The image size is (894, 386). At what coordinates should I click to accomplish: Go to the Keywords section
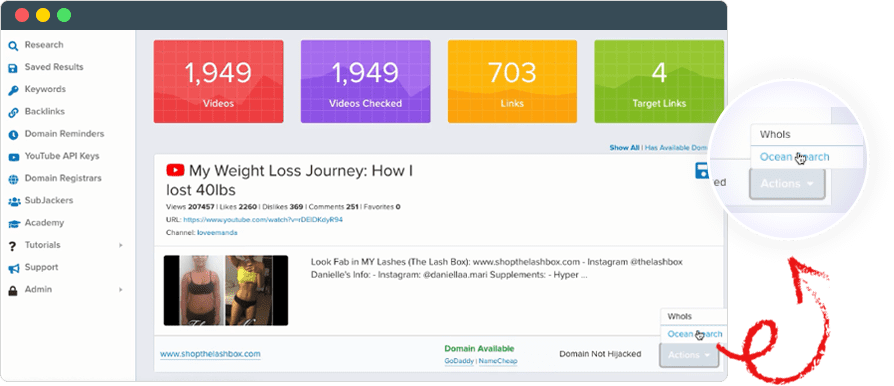tap(45, 90)
